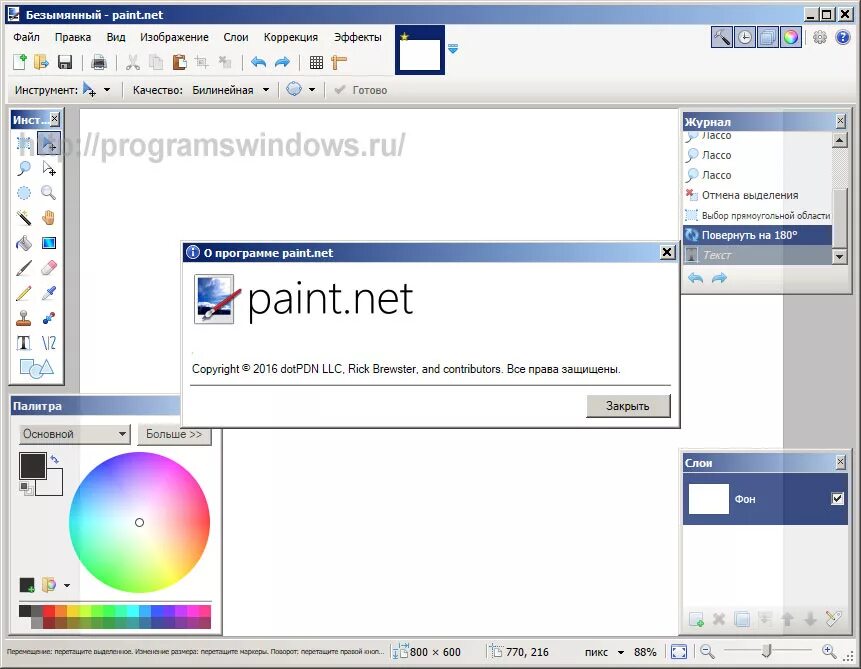Open the selection mode dropdown arrow
The width and height of the screenshot is (861, 669).
point(312,90)
